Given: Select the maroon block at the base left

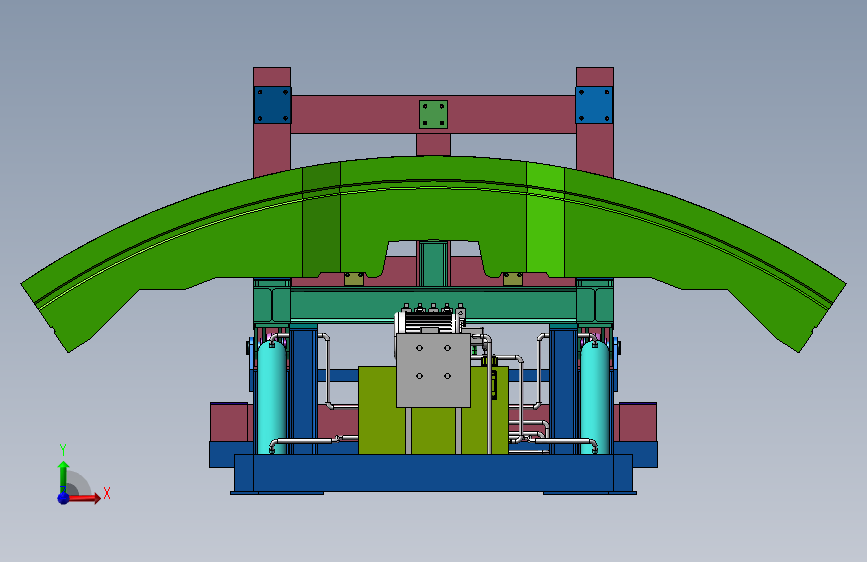Looking at the screenshot, I should click(229, 422).
